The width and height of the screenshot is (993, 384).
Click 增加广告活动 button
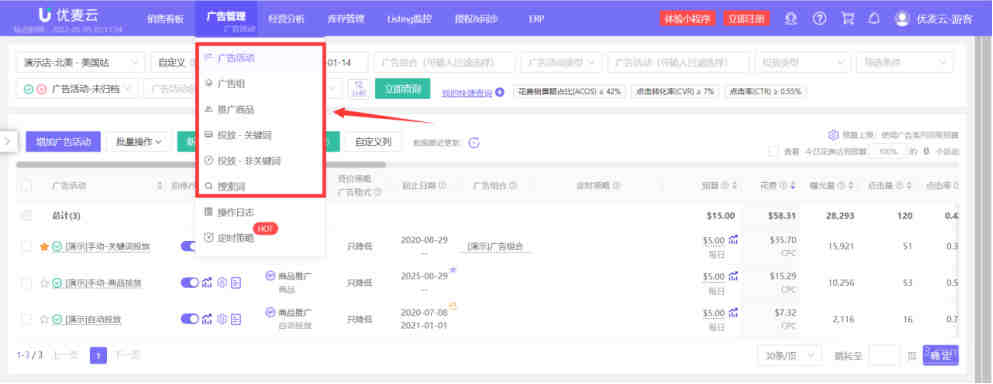tap(63, 142)
